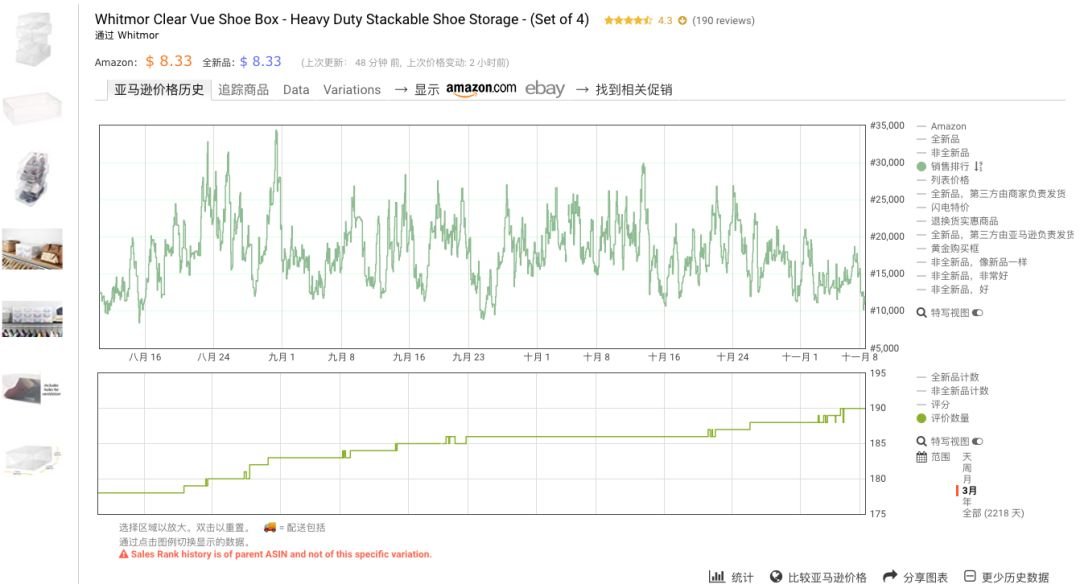Switch to the 追踪商品 tab
The width and height of the screenshot is (1080, 584).
point(243,90)
